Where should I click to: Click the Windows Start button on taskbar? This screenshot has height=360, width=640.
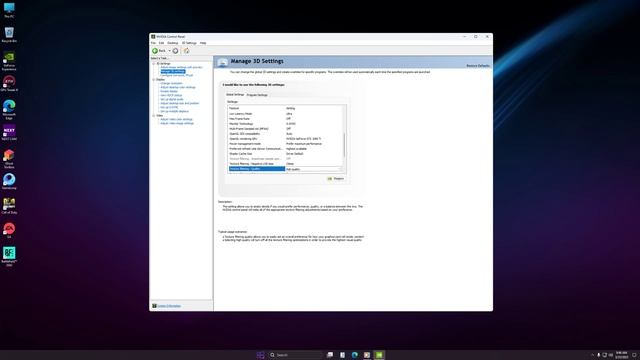coord(260,355)
